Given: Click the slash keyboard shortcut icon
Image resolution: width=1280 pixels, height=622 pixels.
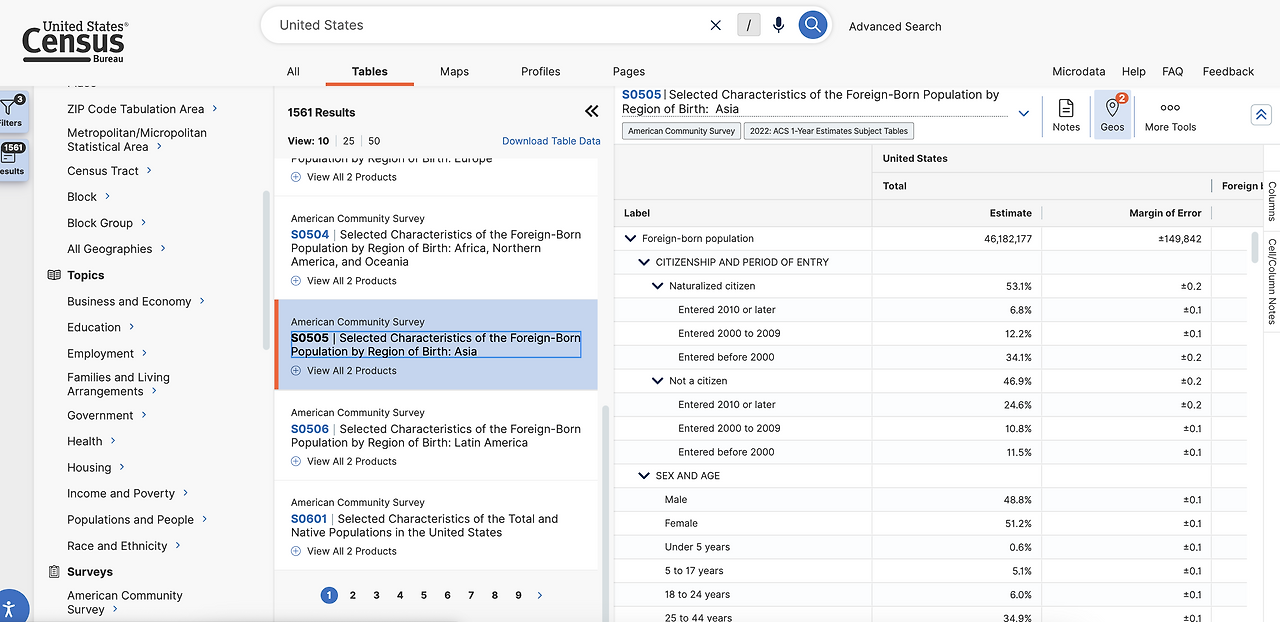Looking at the screenshot, I should pos(748,25).
